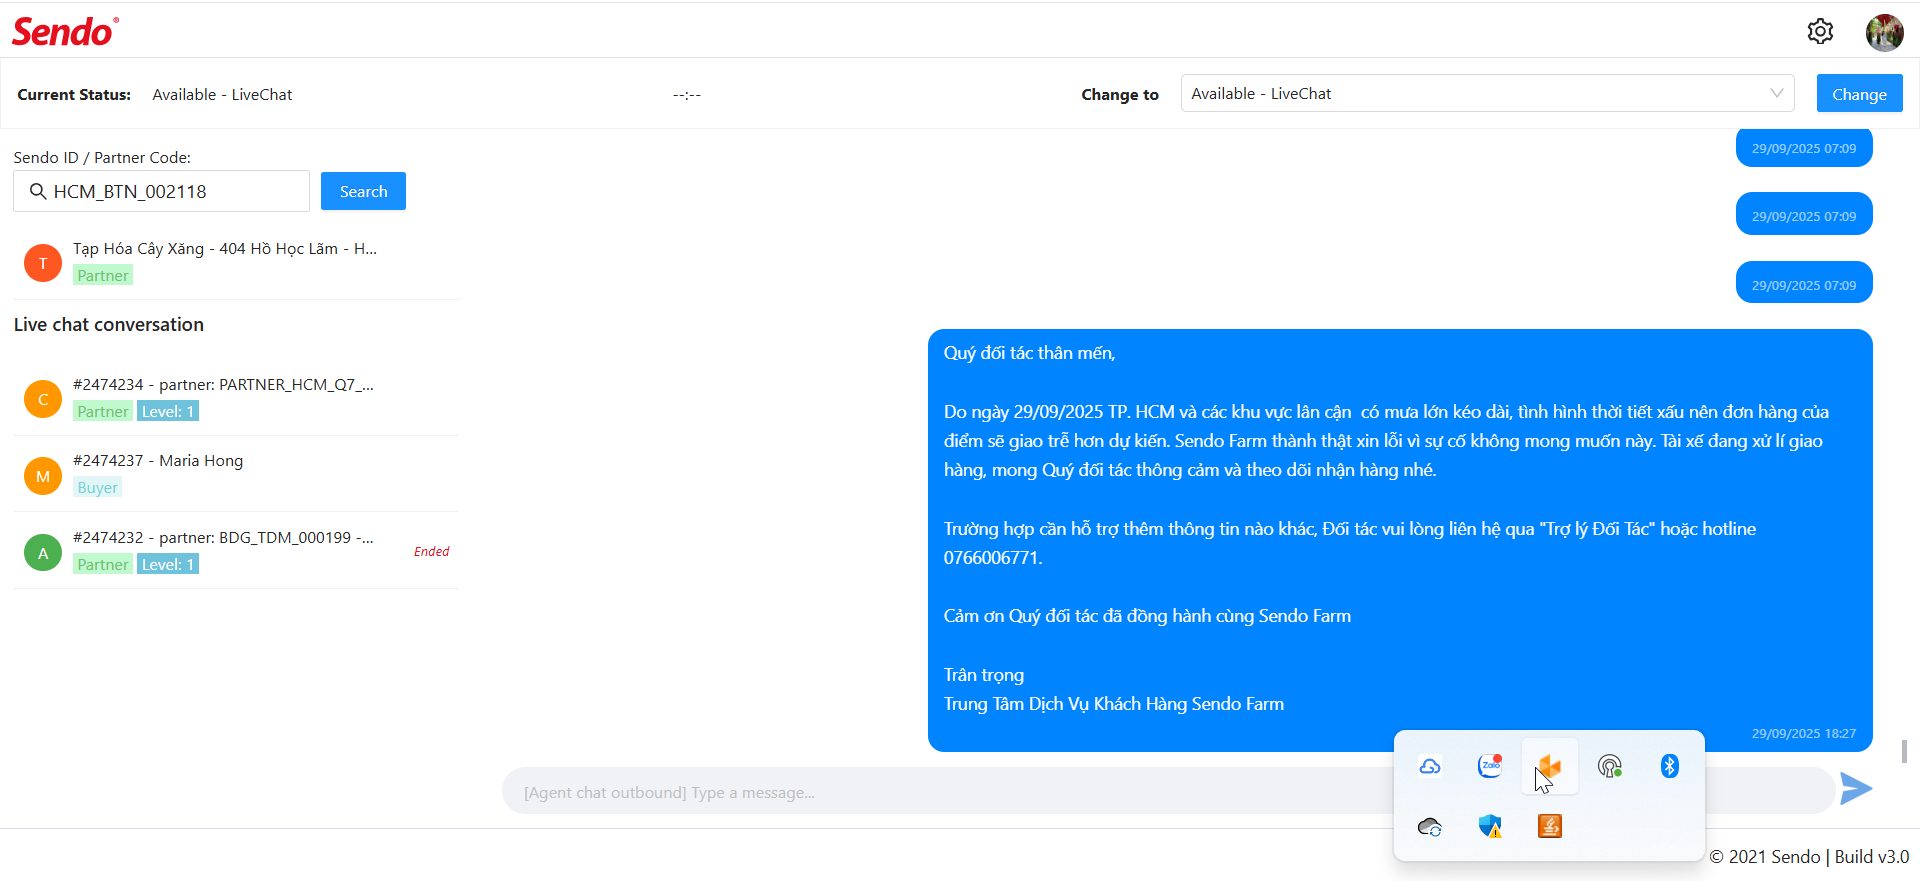This screenshot has width=1920, height=881.
Task: Expand the Change to status dropdown
Action: point(1487,93)
